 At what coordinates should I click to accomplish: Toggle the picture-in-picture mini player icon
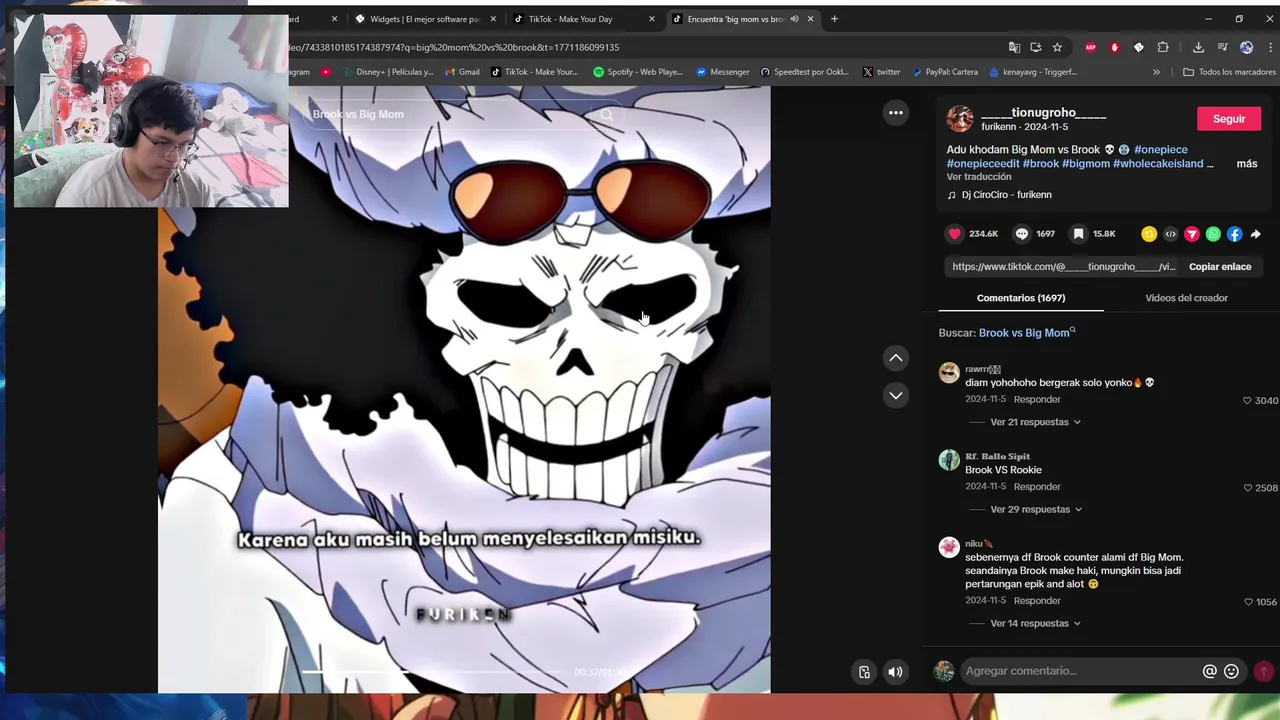864,672
